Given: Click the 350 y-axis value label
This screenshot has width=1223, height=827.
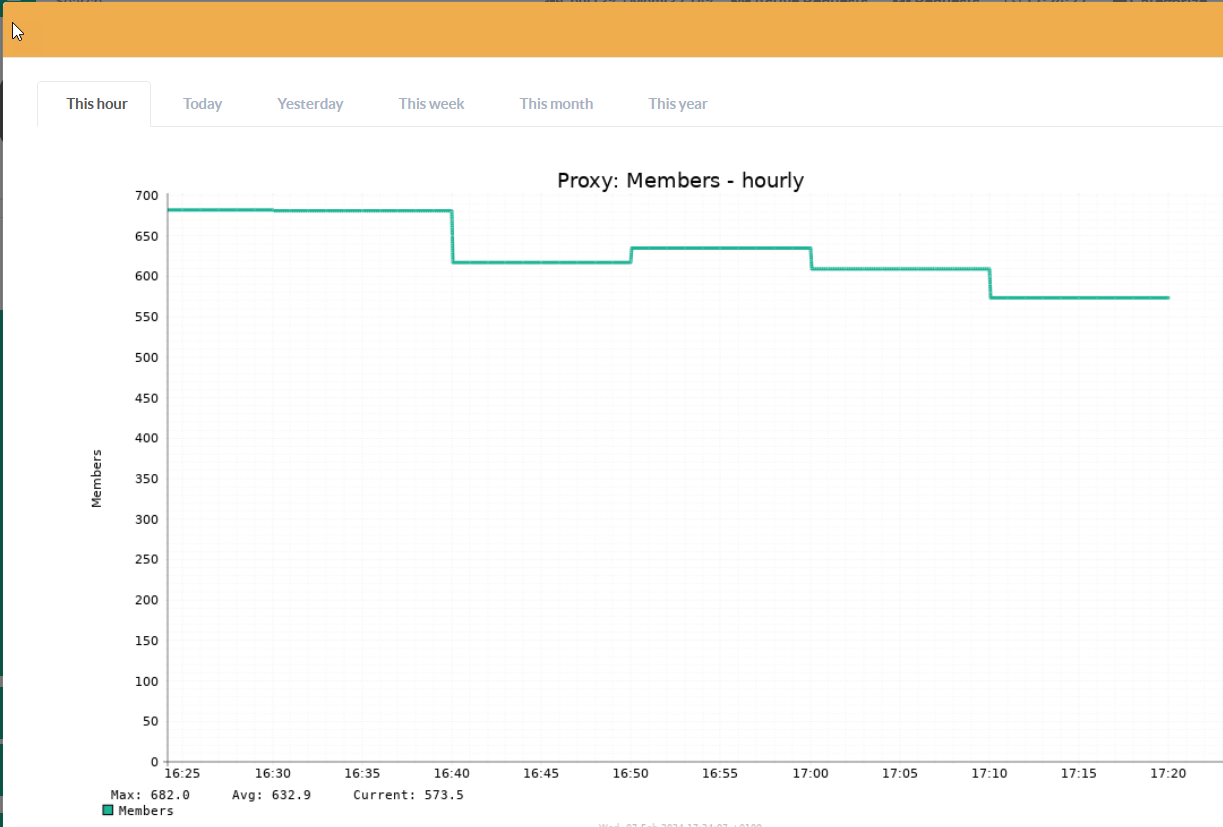Looking at the screenshot, I should pyautogui.click(x=146, y=479).
